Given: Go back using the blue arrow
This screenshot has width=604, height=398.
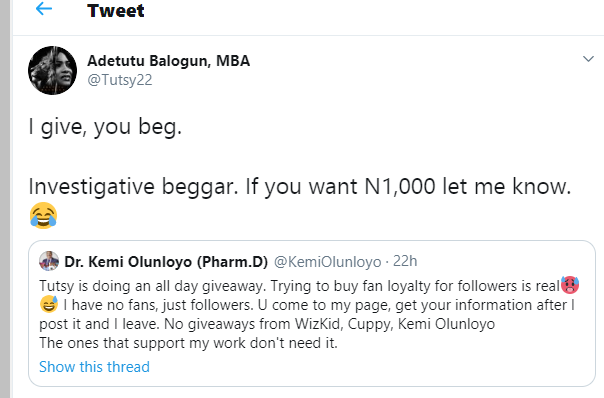Looking at the screenshot, I should click(x=44, y=9).
